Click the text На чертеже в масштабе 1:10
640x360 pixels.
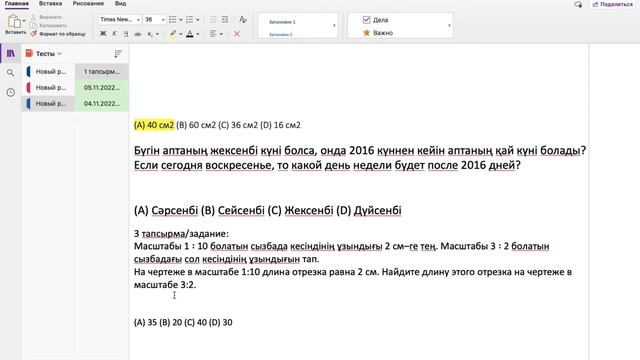click(353, 278)
